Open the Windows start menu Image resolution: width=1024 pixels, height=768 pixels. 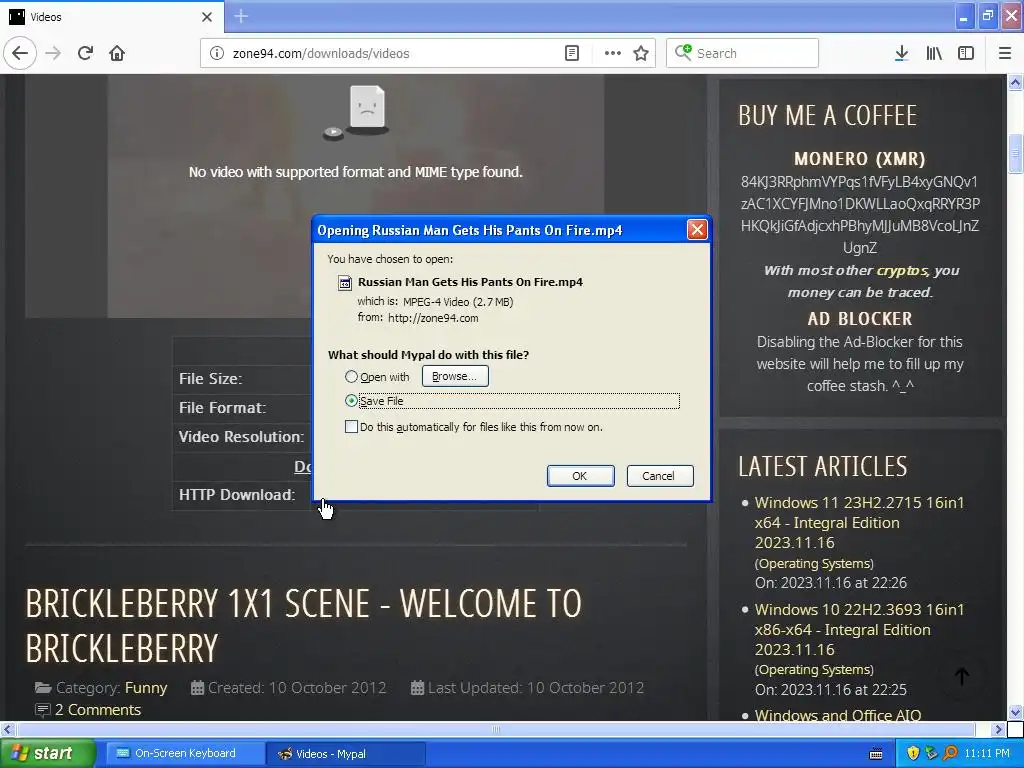[x=47, y=754]
